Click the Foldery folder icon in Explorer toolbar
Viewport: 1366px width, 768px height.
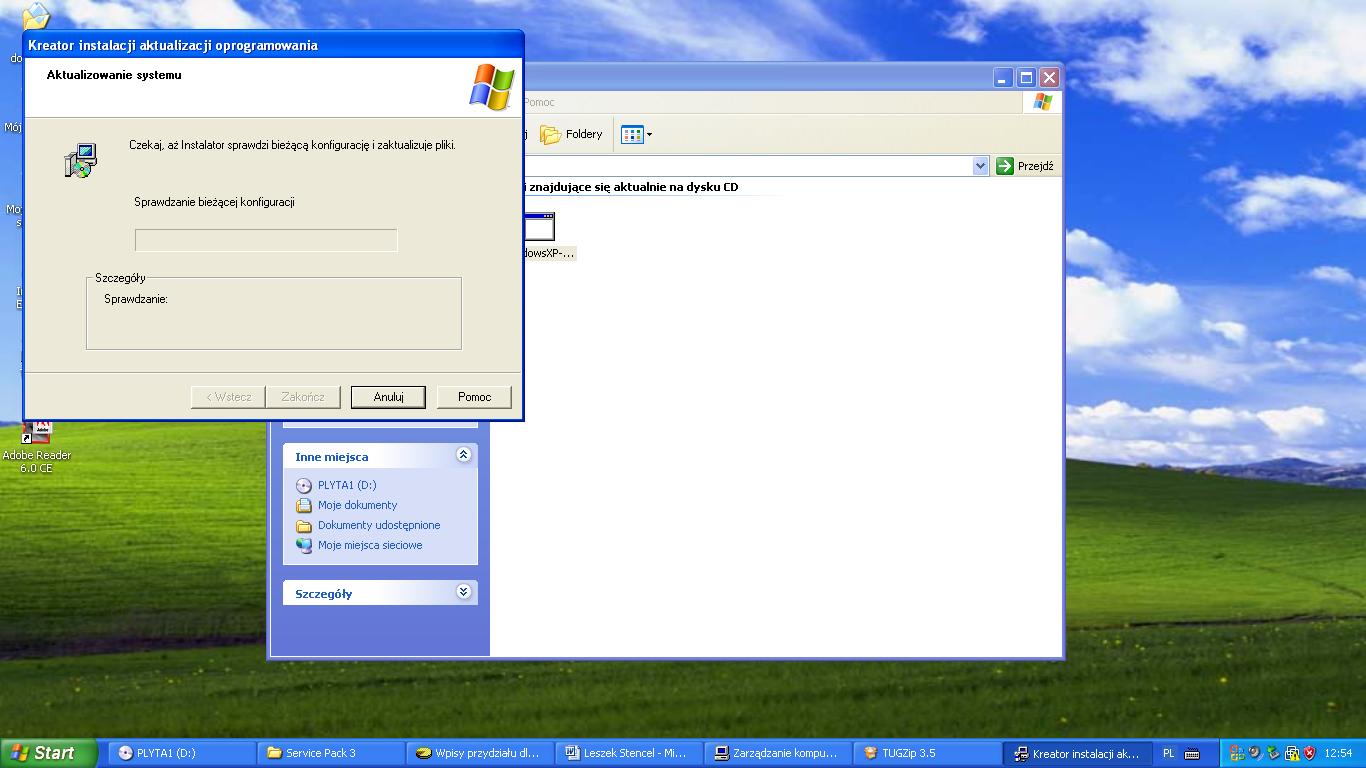tap(550, 134)
